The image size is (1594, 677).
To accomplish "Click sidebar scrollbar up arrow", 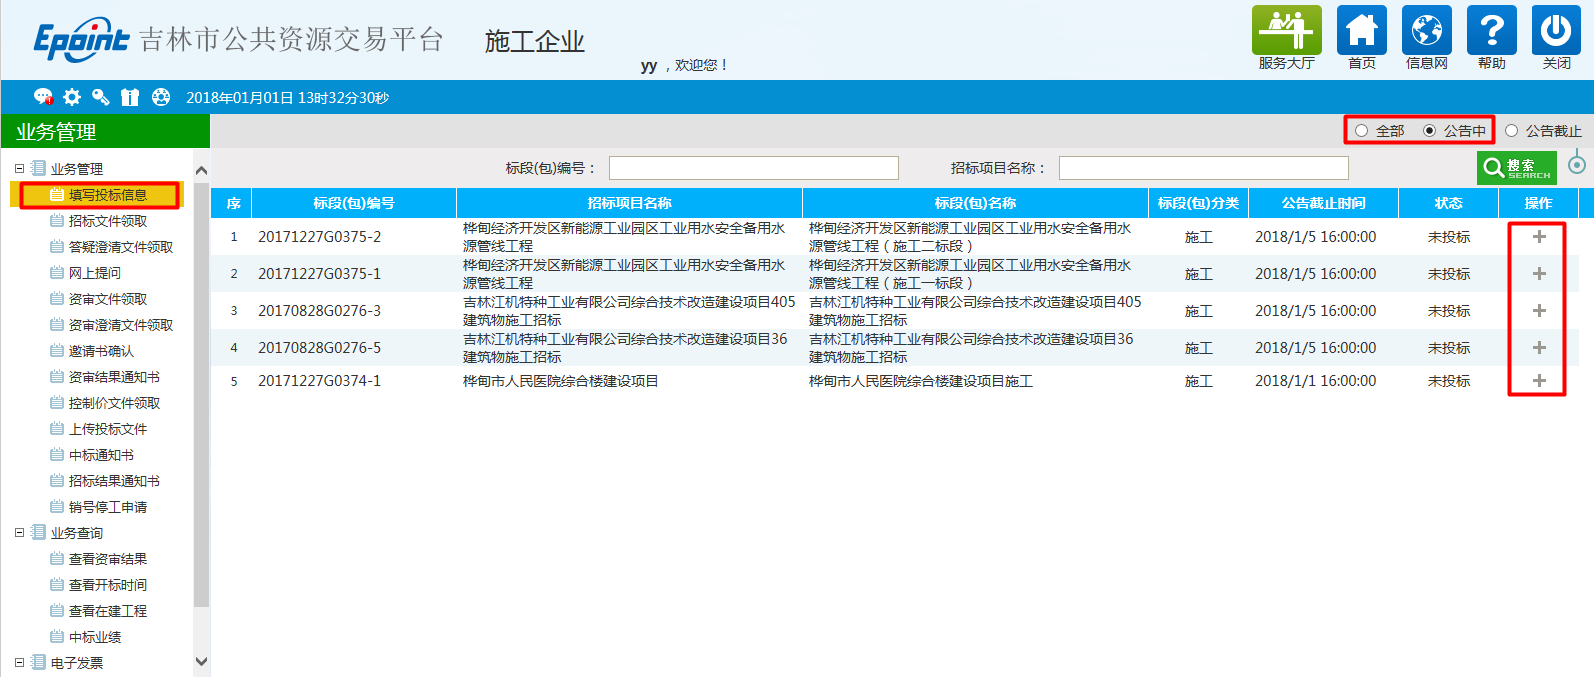I will 201,171.
